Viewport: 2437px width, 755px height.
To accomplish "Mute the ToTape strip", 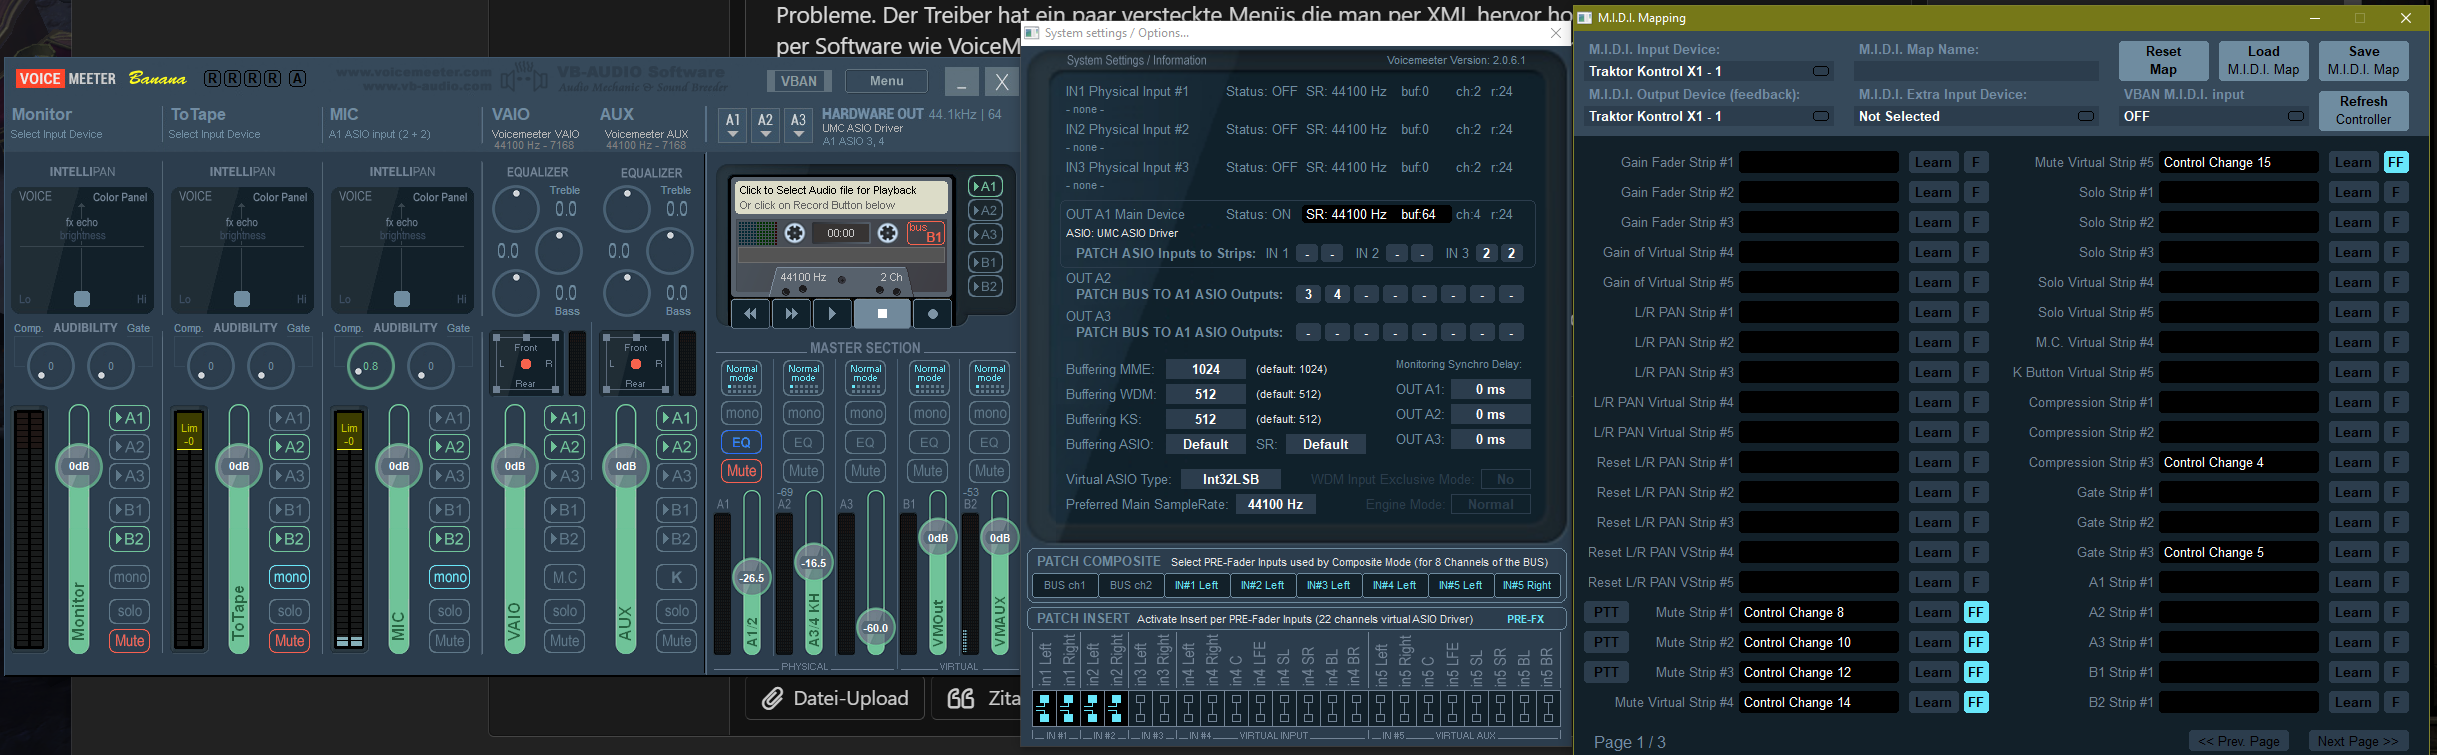I will tap(289, 641).
